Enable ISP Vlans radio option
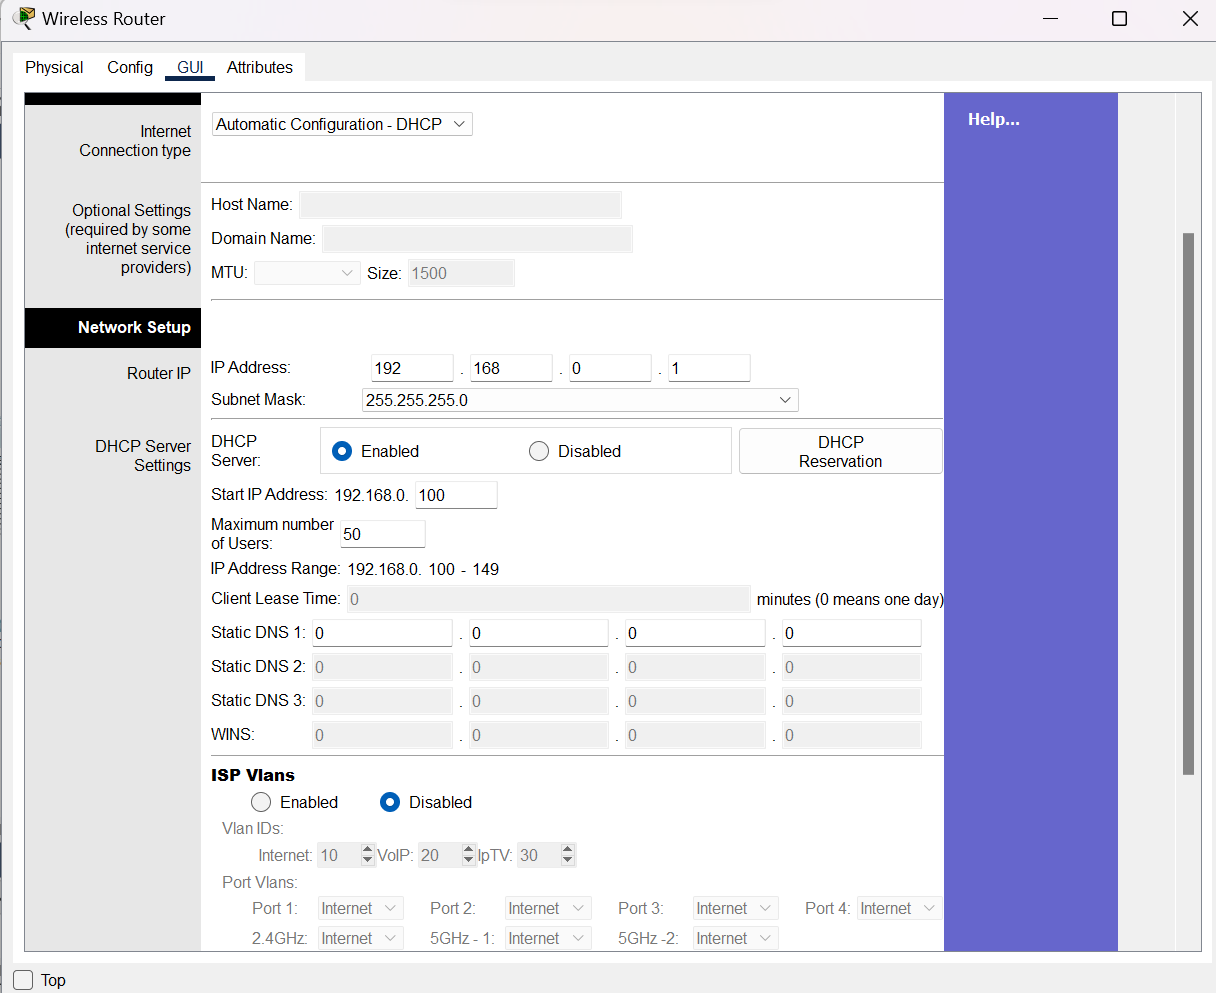This screenshot has height=993, width=1216. click(261, 802)
